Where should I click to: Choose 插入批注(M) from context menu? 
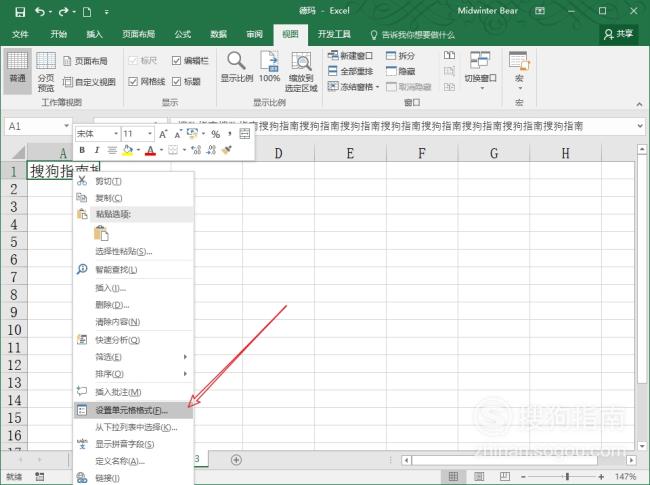click(133, 392)
